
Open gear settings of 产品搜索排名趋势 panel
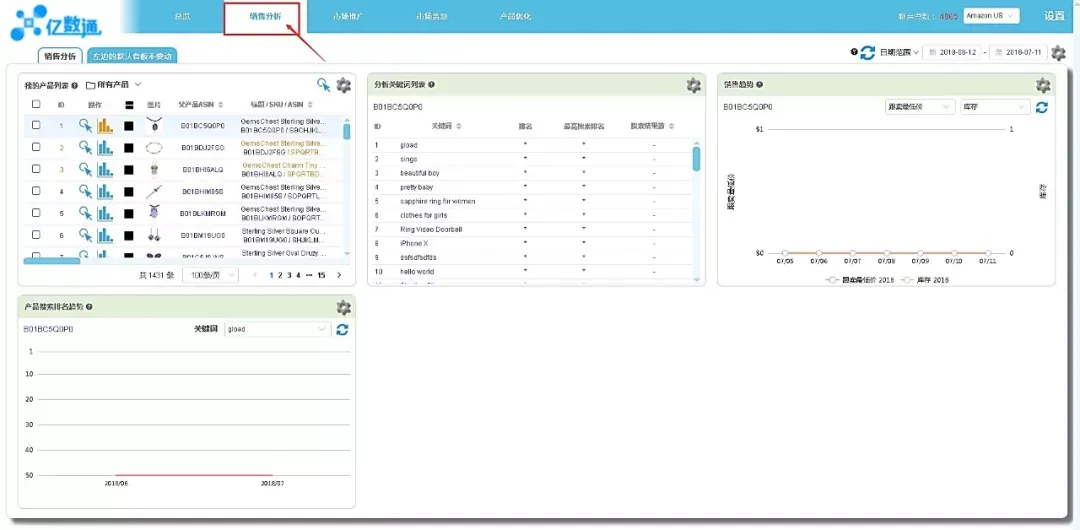pyautogui.click(x=343, y=307)
